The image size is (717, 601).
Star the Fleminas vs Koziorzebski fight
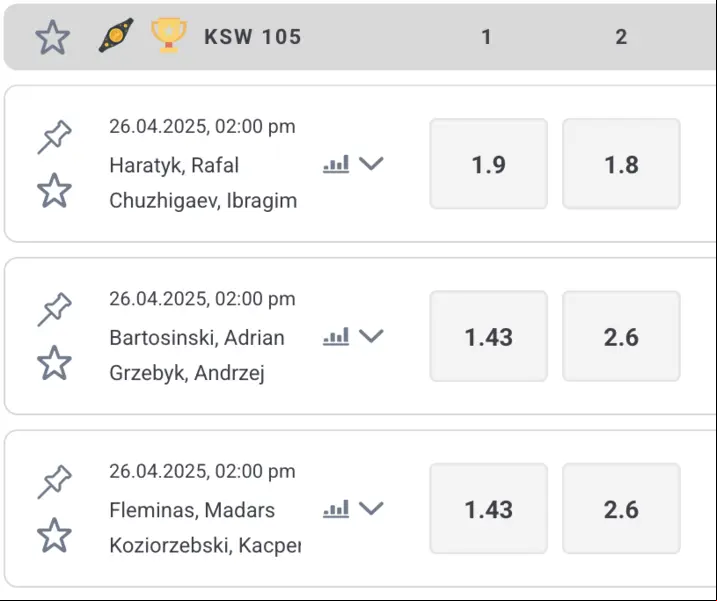coord(54,535)
